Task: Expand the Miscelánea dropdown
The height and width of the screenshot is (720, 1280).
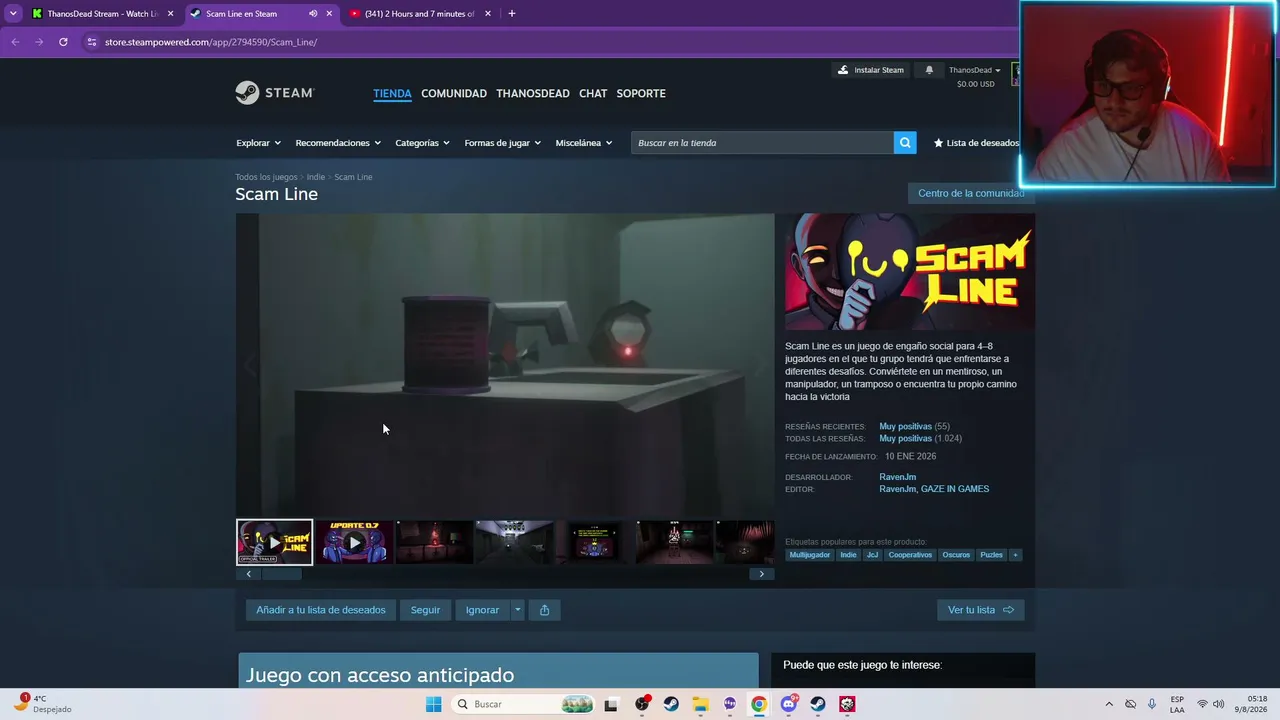Action: pyautogui.click(x=584, y=143)
